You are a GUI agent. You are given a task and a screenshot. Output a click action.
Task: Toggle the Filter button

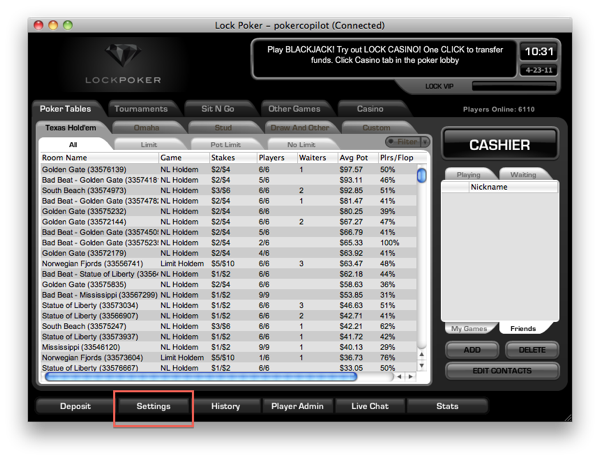click(x=403, y=142)
